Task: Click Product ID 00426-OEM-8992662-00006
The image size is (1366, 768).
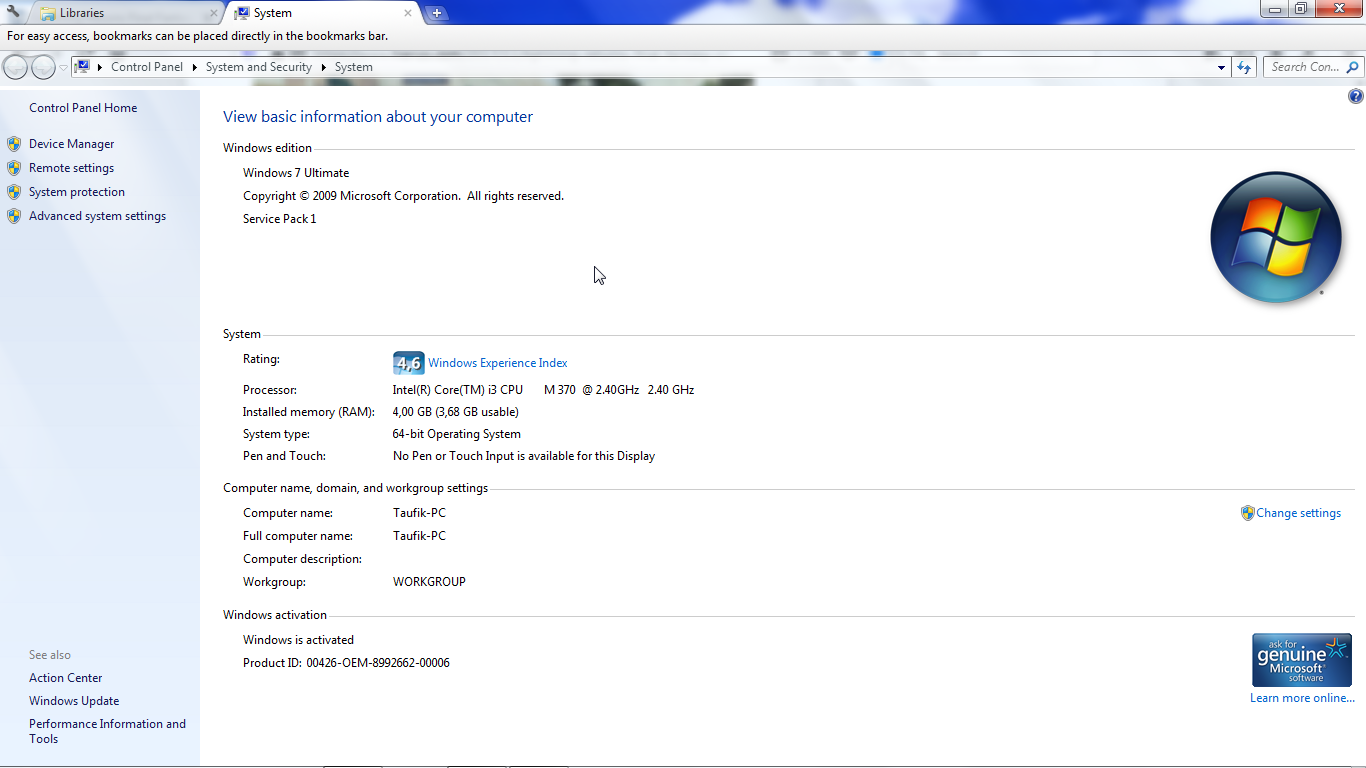Action: click(x=346, y=663)
